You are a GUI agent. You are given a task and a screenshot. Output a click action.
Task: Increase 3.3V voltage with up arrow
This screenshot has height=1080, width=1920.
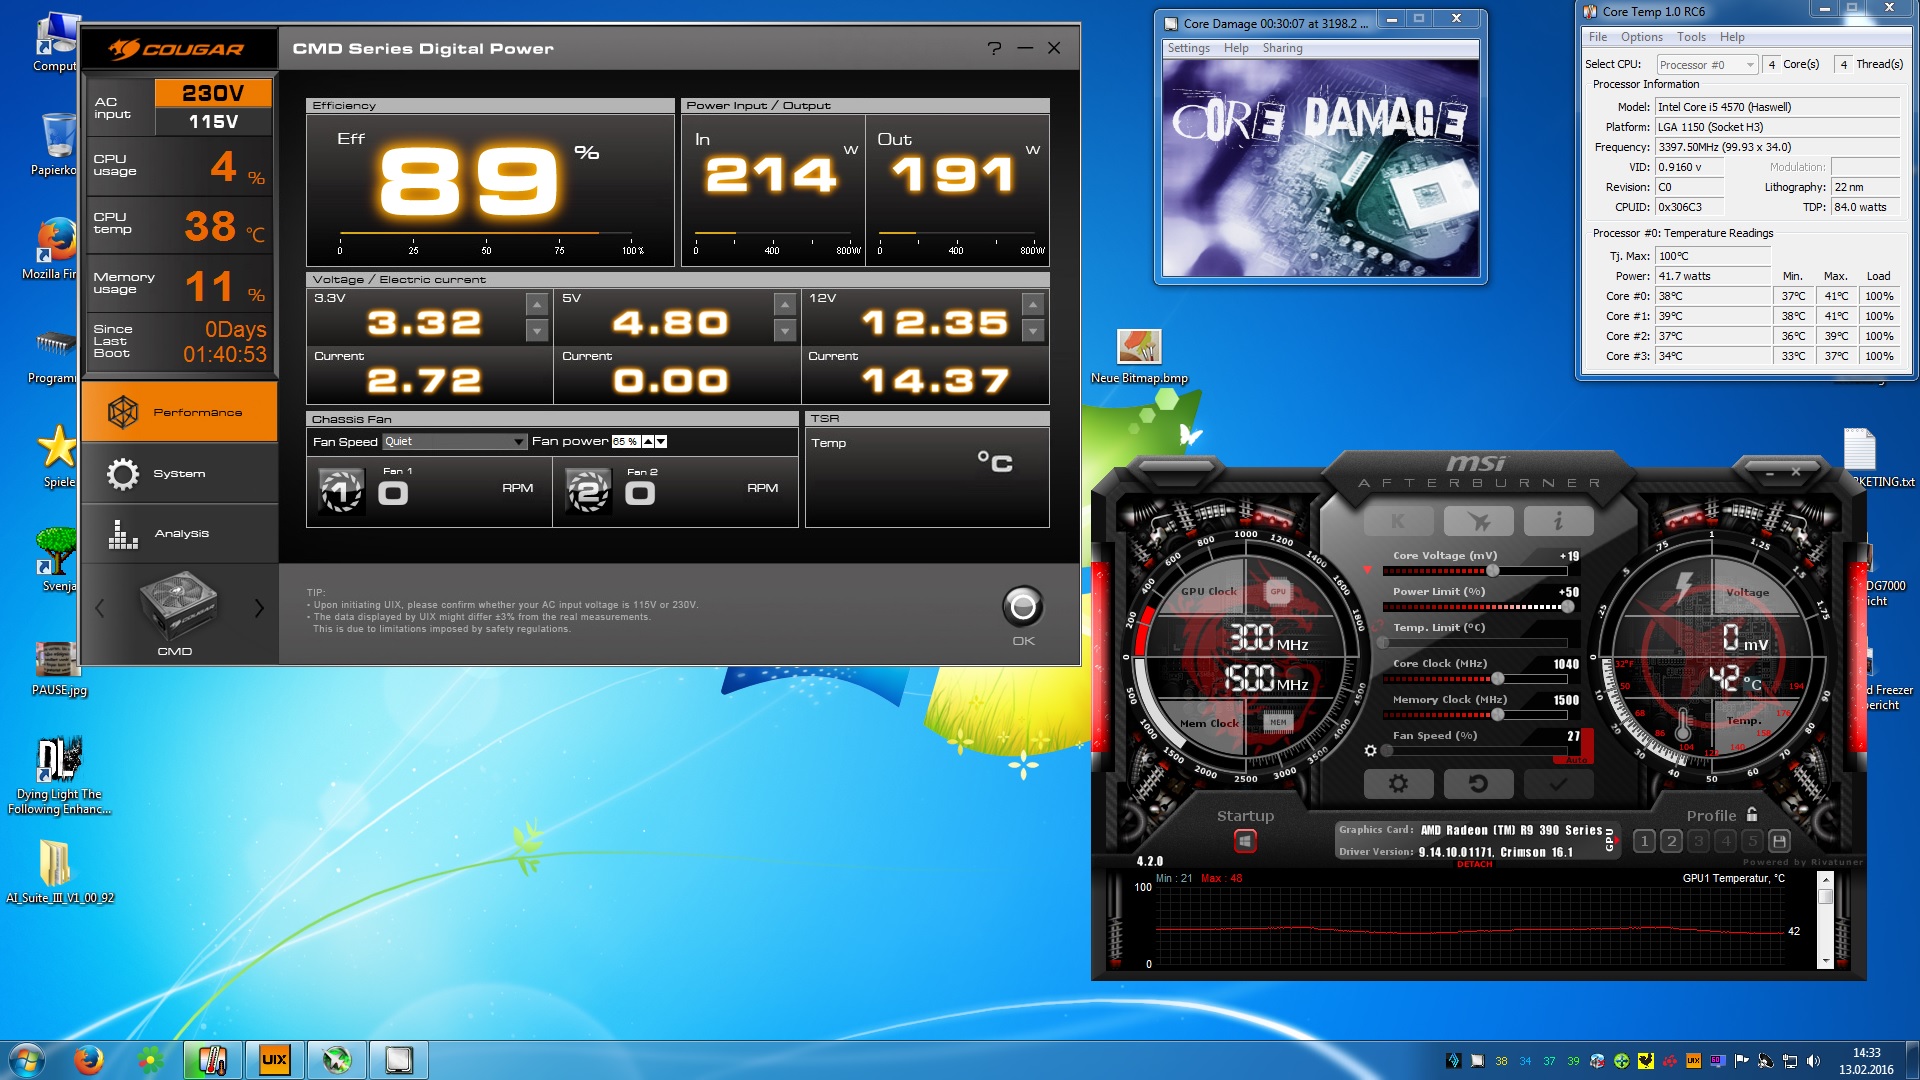tap(537, 304)
